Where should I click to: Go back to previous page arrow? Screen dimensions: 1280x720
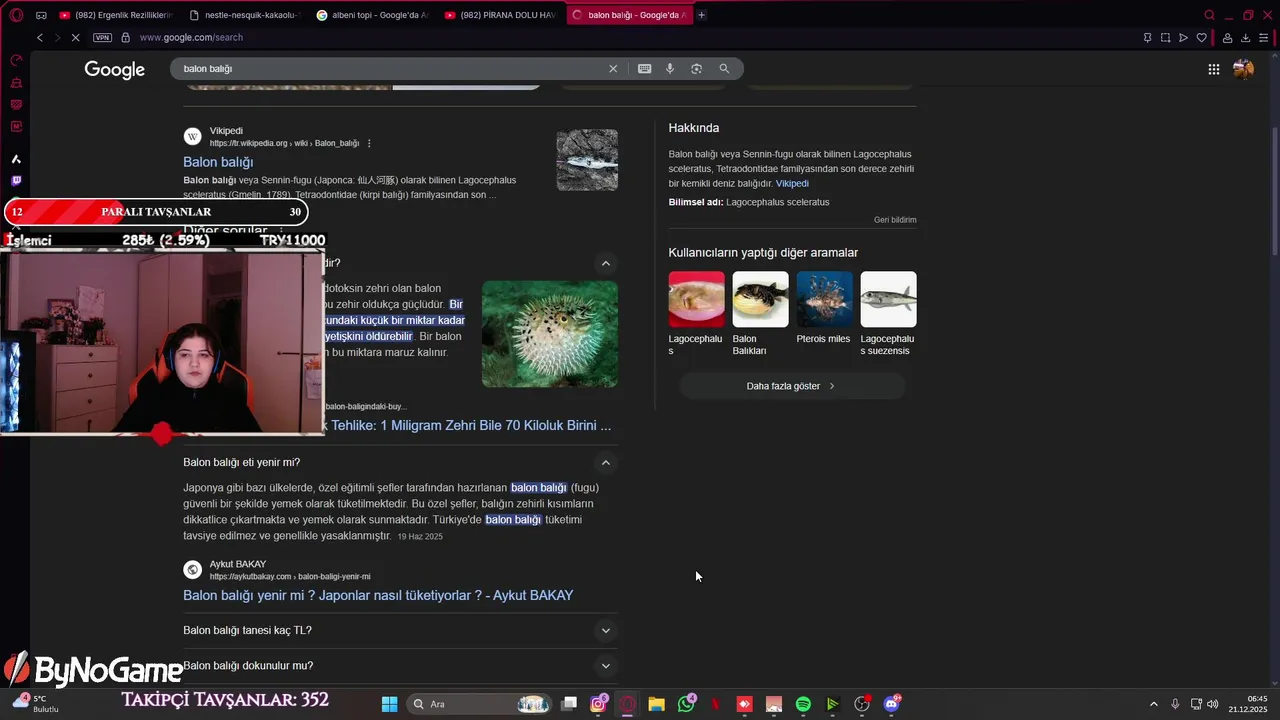(40, 37)
